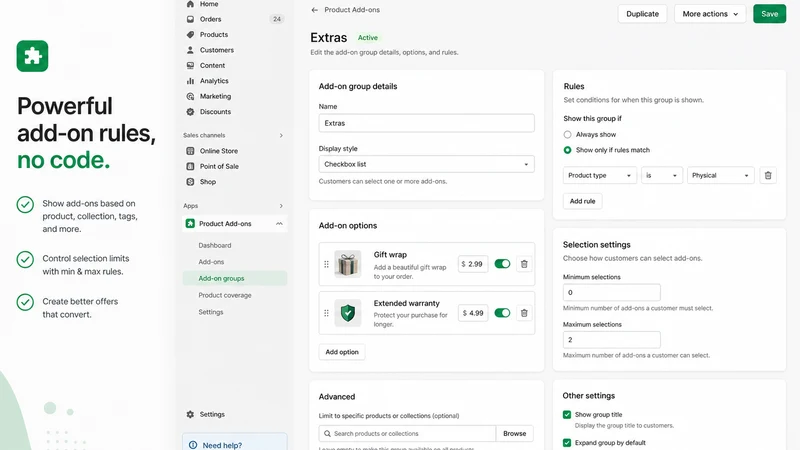Click the Extended warranty drag handle
Screen dimensions: 800x450
point(327,313)
